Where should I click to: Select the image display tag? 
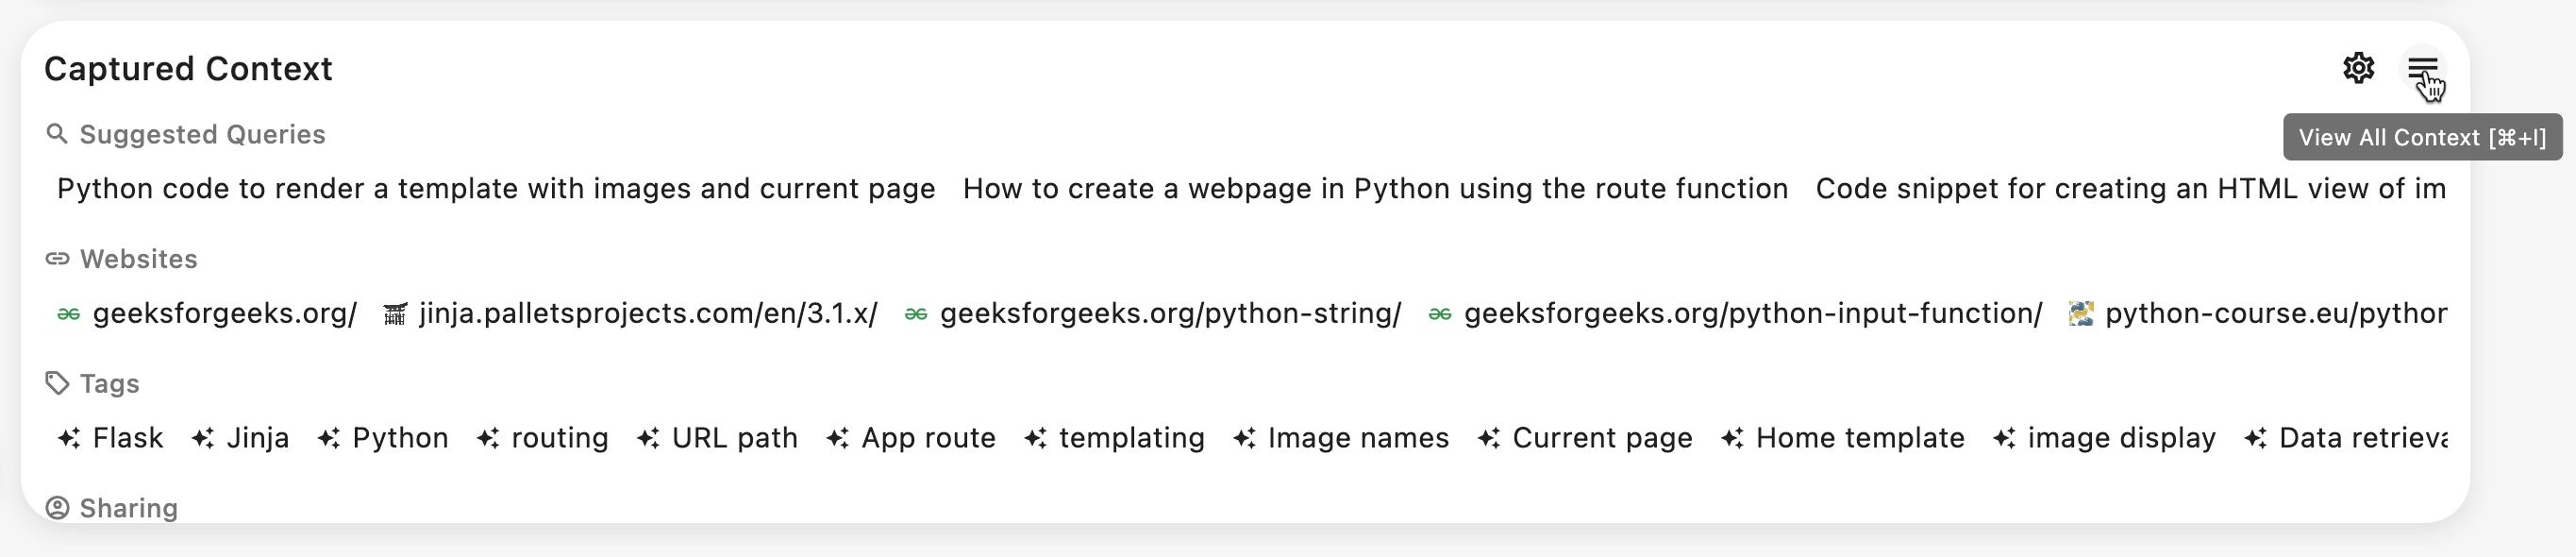2104,438
